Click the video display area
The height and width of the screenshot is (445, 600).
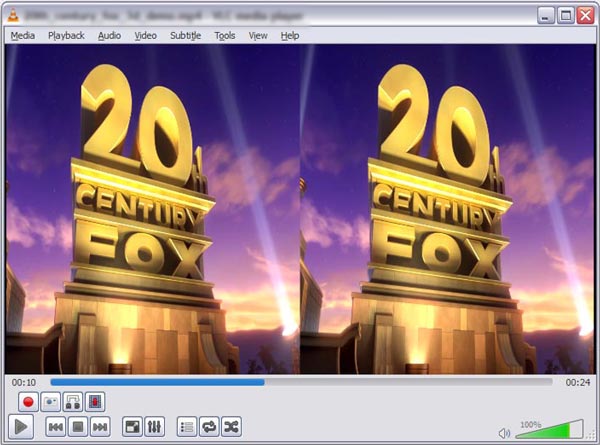tap(300, 209)
